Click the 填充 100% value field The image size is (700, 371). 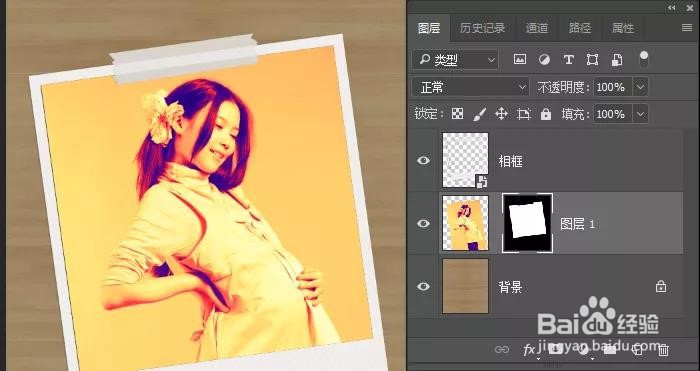click(x=613, y=114)
